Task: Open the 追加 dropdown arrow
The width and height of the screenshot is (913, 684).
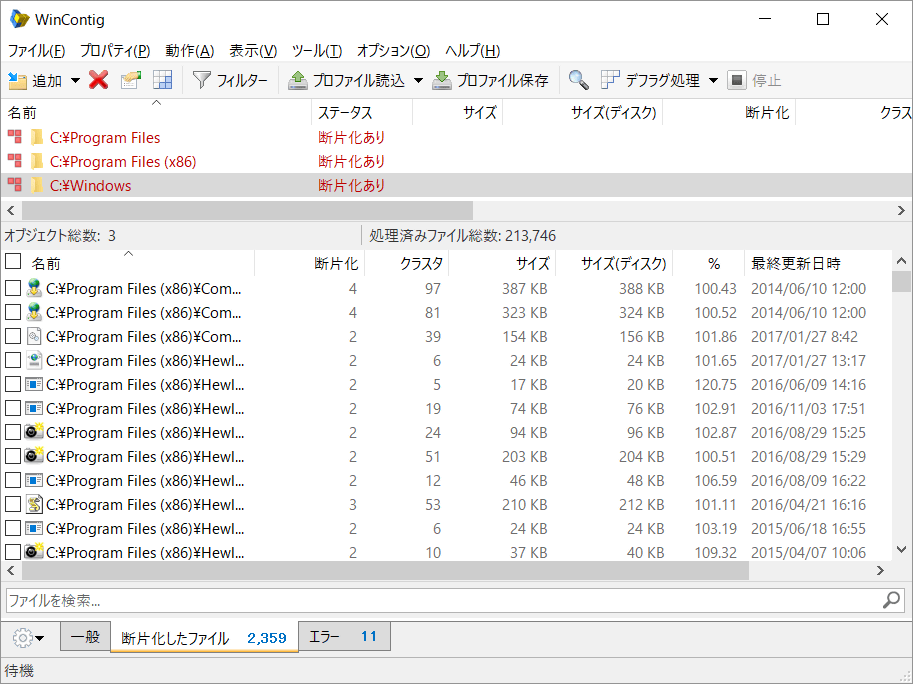Action: (x=75, y=80)
